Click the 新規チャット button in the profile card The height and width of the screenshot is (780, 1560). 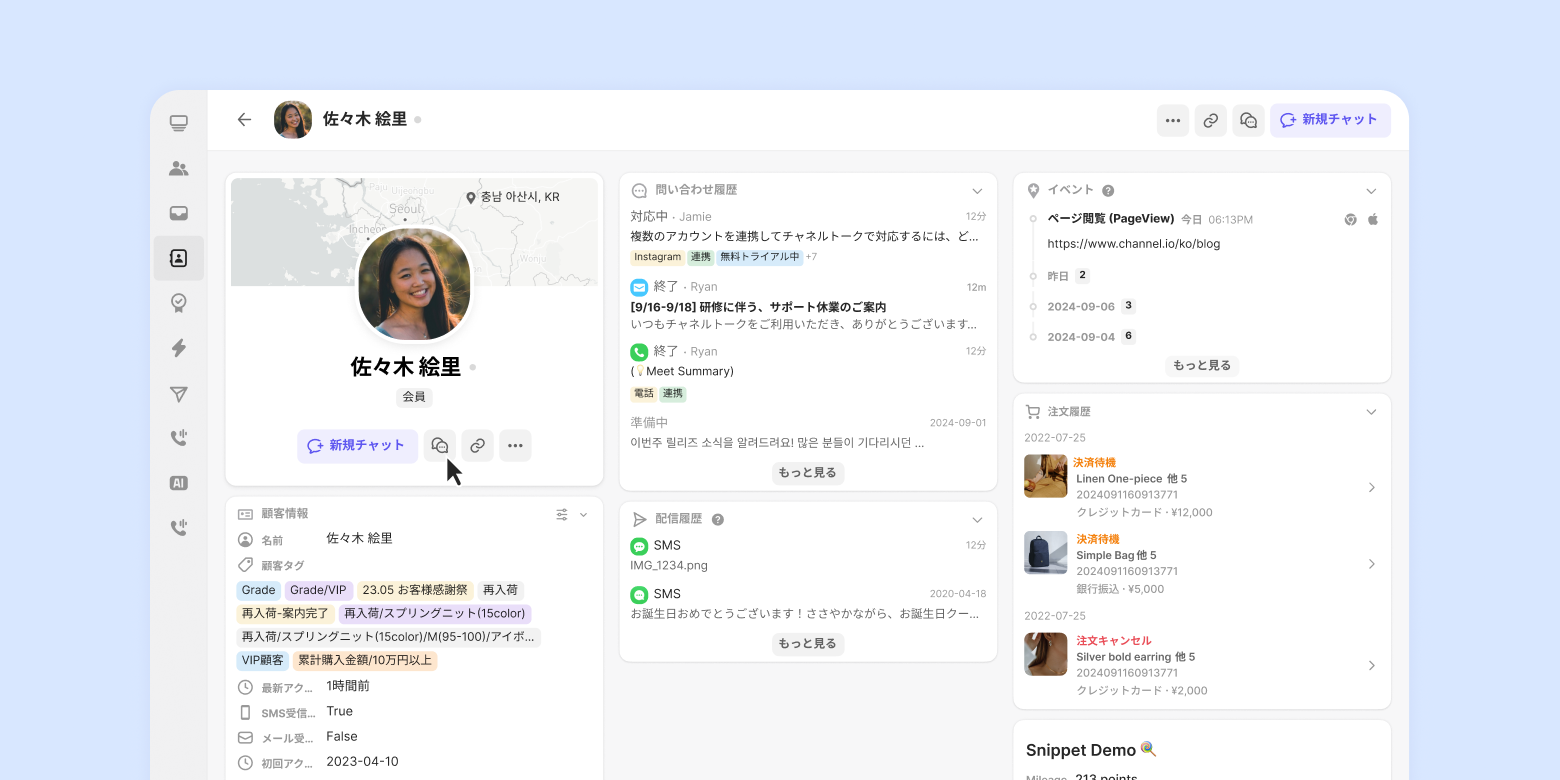coord(357,446)
